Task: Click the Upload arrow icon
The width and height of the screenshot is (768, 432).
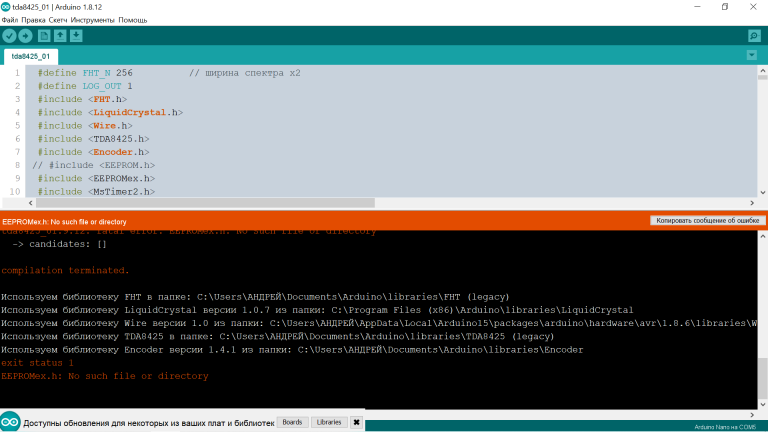Action: (x=26, y=36)
